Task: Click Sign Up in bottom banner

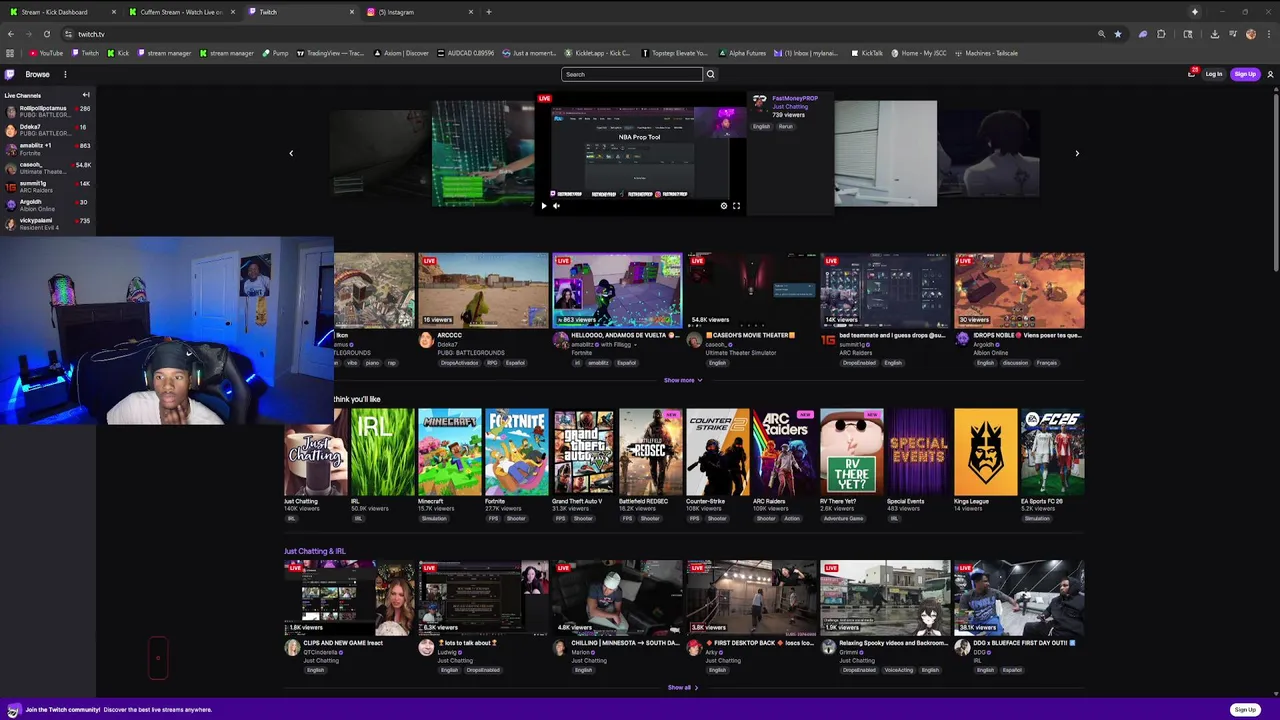Action: pos(1245,710)
